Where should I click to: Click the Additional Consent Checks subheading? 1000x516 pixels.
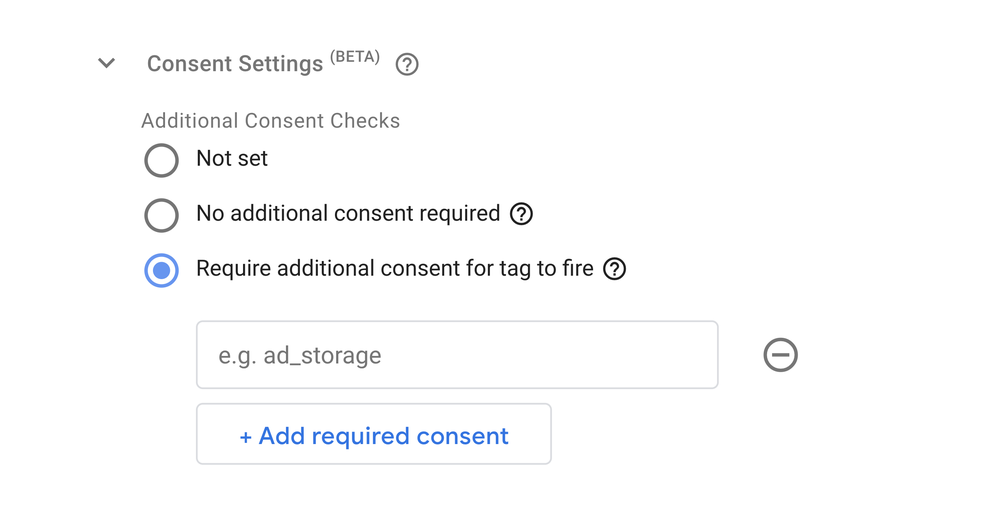tap(270, 121)
